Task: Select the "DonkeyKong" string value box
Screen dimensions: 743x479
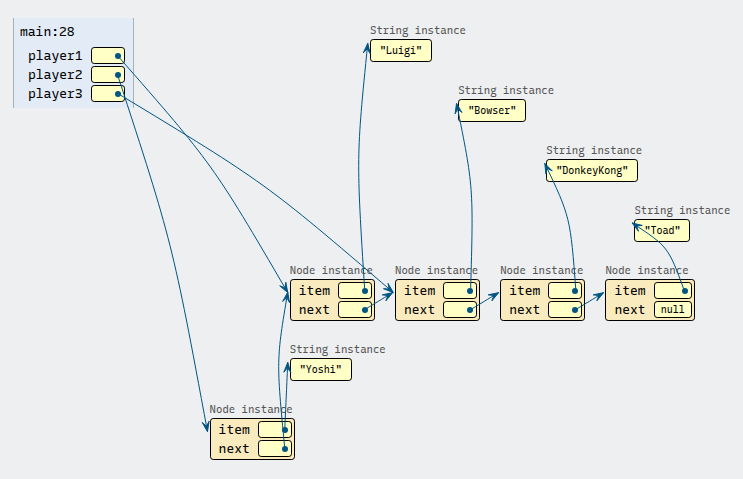Action: coord(592,170)
